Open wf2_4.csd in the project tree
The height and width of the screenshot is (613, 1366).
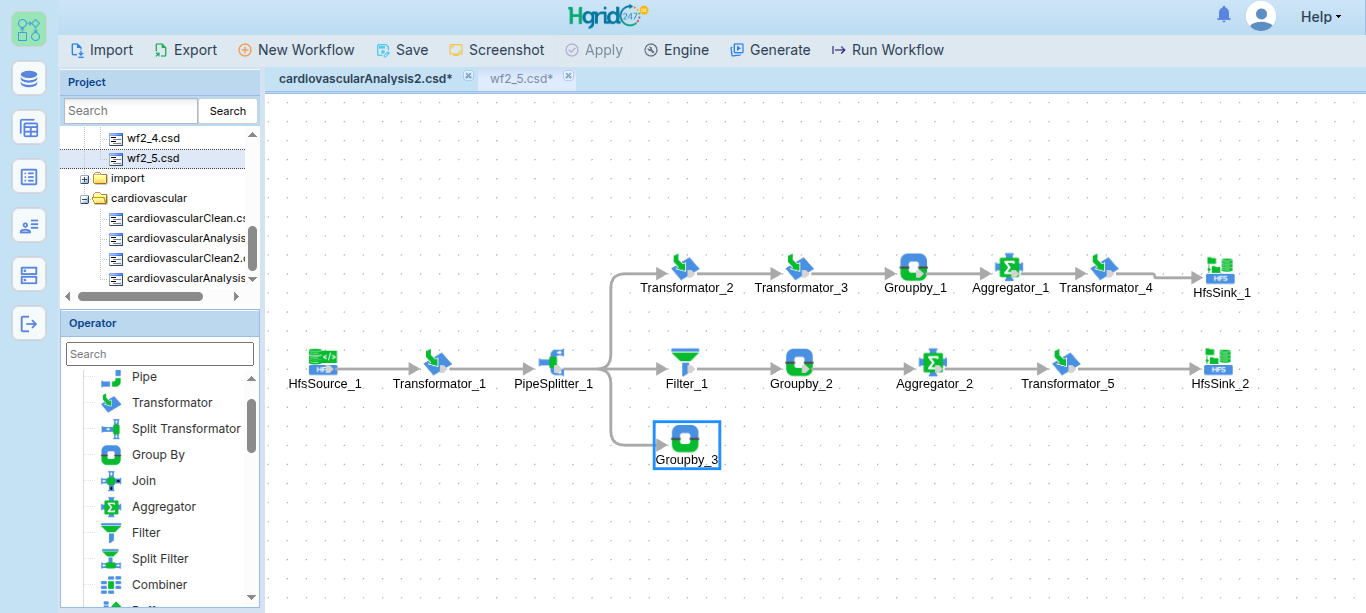[x=153, y=138]
